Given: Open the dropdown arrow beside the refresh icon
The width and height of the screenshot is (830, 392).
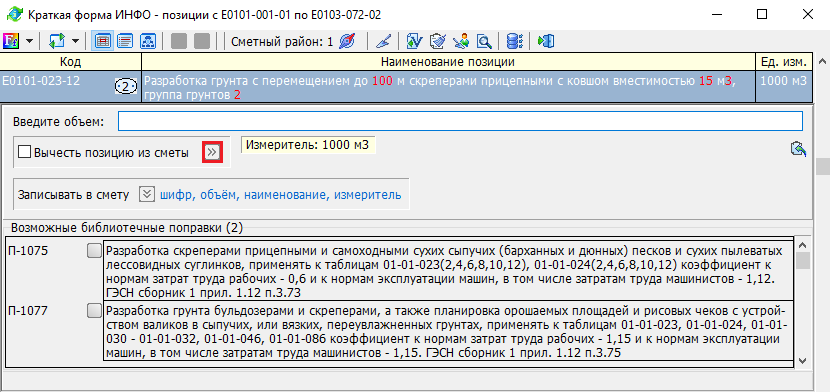Looking at the screenshot, I should click(76, 41).
